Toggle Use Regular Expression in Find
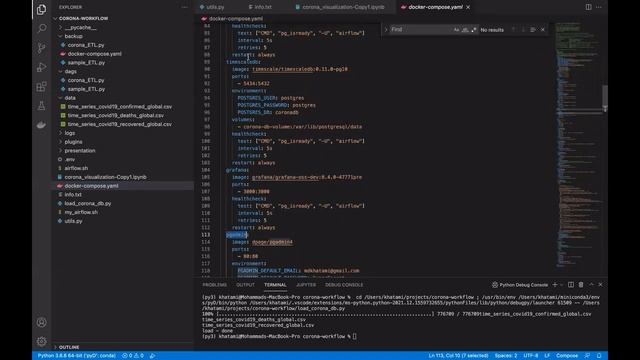 473,30
